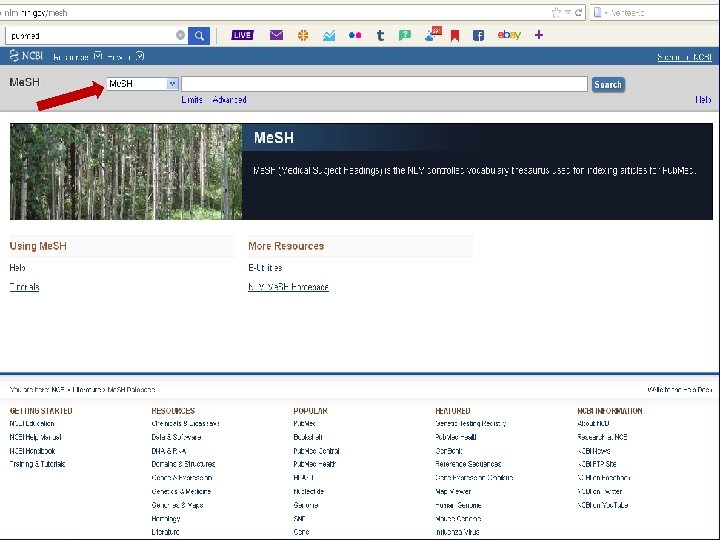
Task: Open DNA & RNA footer link
Action: 169,451
